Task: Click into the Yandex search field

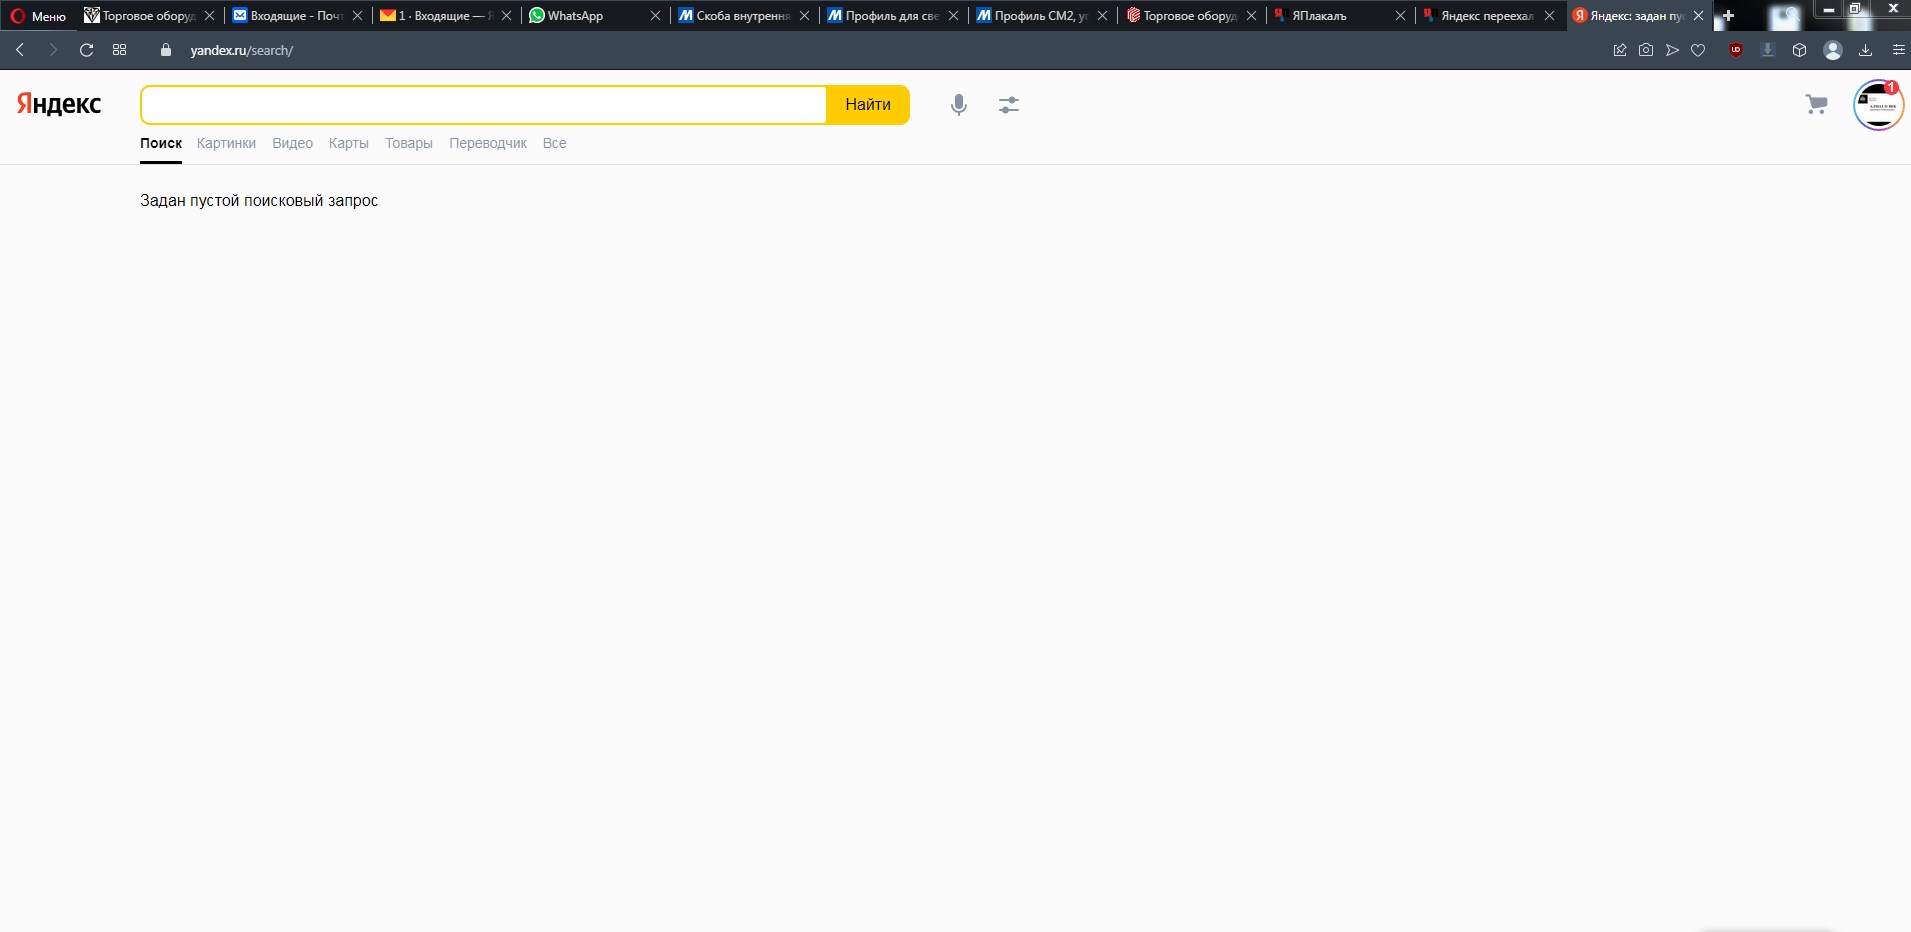Action: (484, 105)
